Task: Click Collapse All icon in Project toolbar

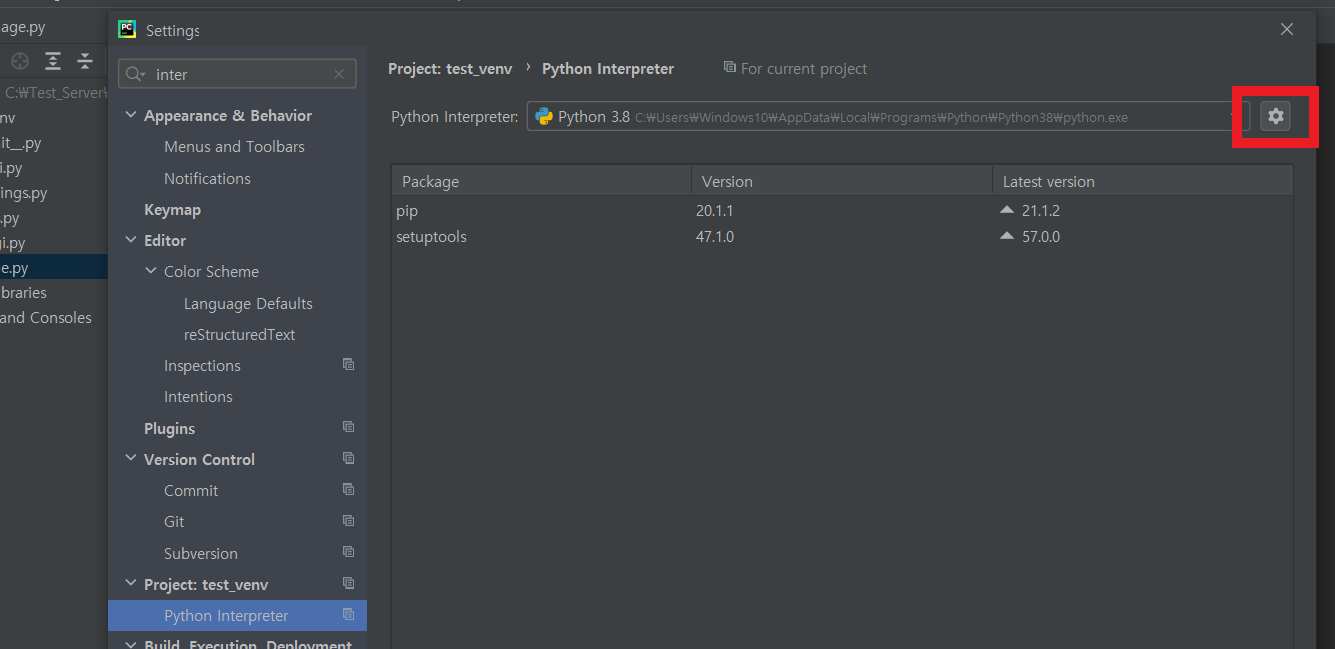Action: point(85,61)
